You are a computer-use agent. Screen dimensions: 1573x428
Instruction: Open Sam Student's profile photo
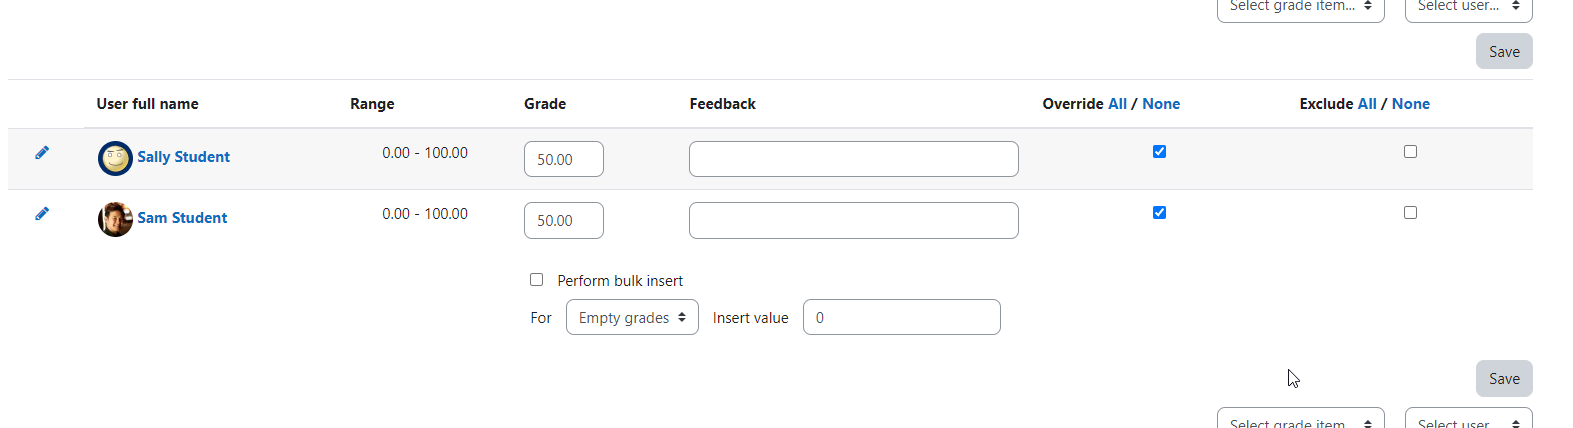(x=115, y=219)
